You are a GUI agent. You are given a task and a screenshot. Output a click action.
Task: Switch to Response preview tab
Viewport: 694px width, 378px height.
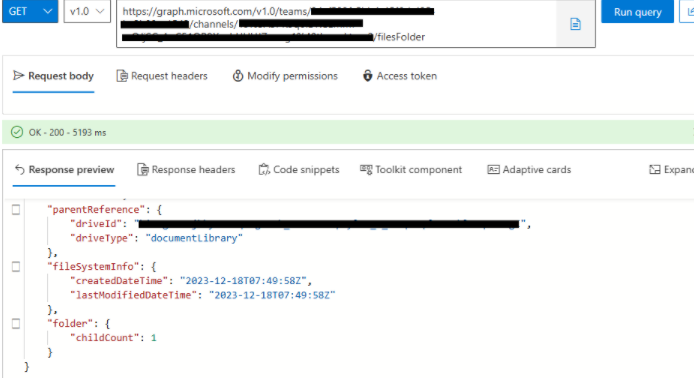(x=64, y=170)
